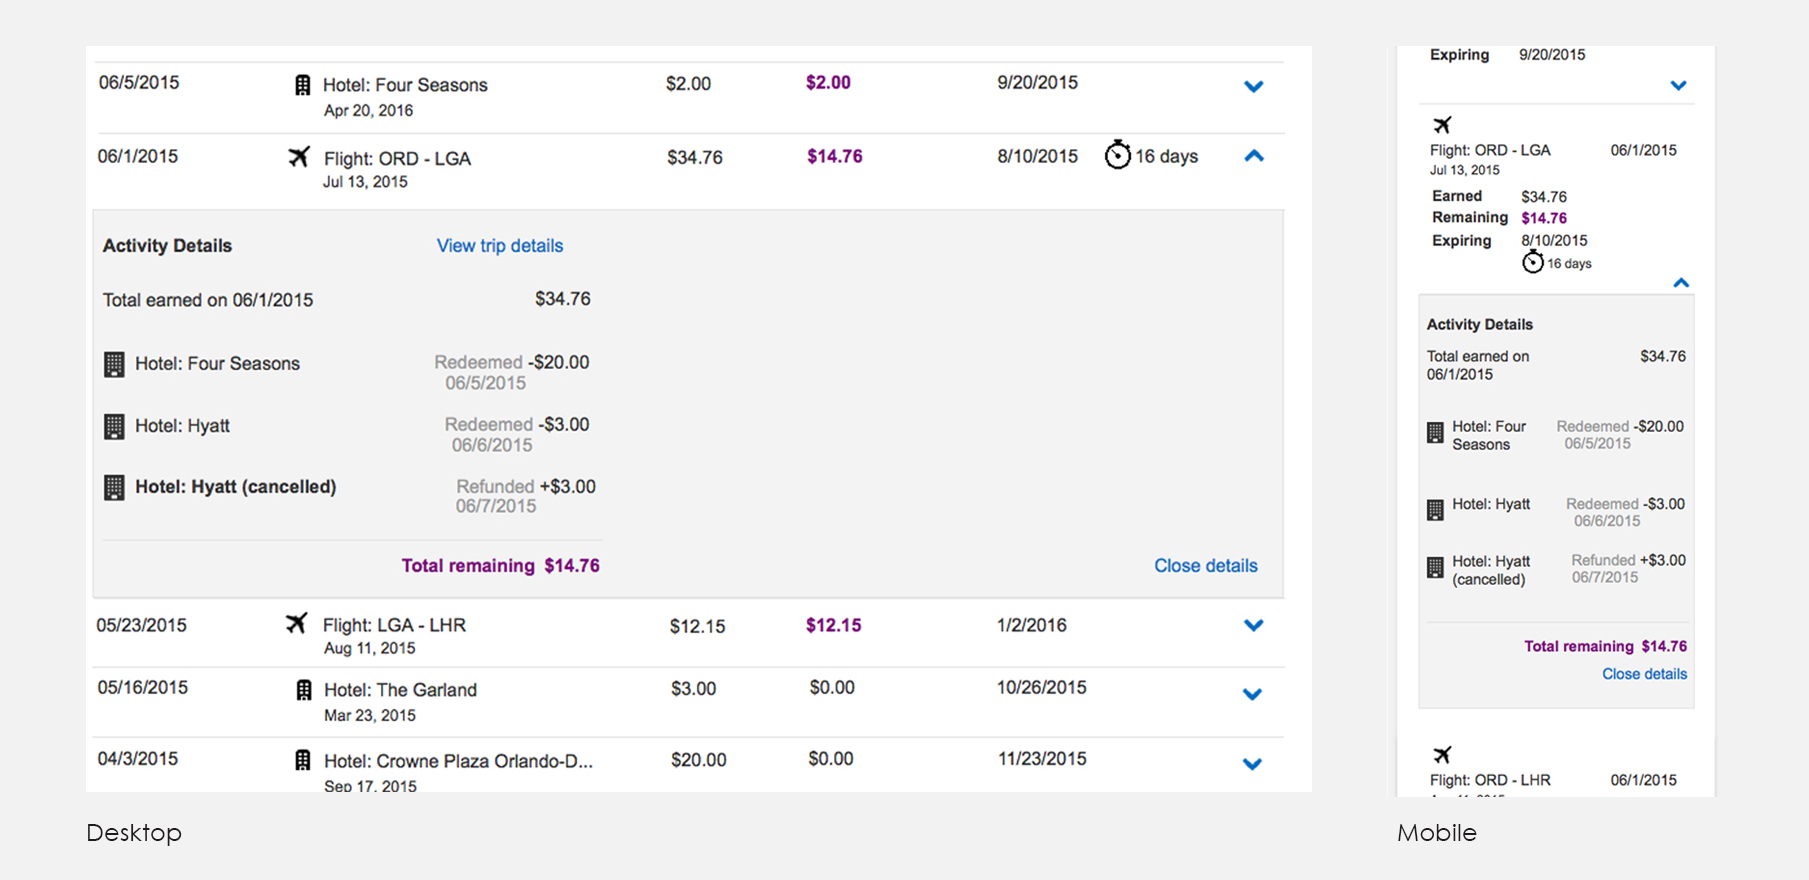
Task: Click the mobile Flight: ORD - LHR title
Action: click(x=1490, y=780)
